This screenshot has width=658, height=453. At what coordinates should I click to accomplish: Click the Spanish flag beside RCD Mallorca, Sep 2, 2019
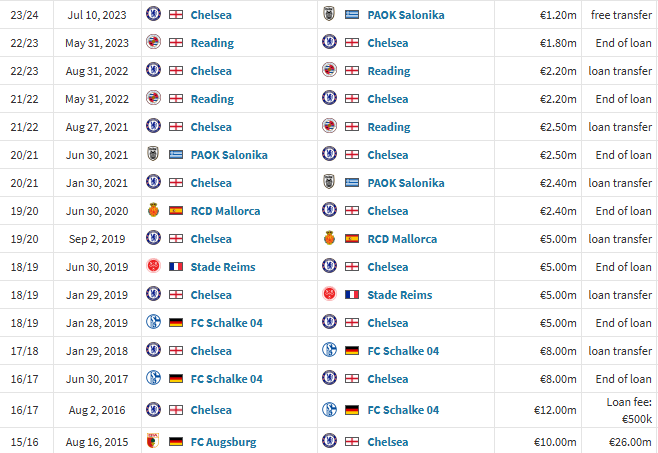coord(352,238)
